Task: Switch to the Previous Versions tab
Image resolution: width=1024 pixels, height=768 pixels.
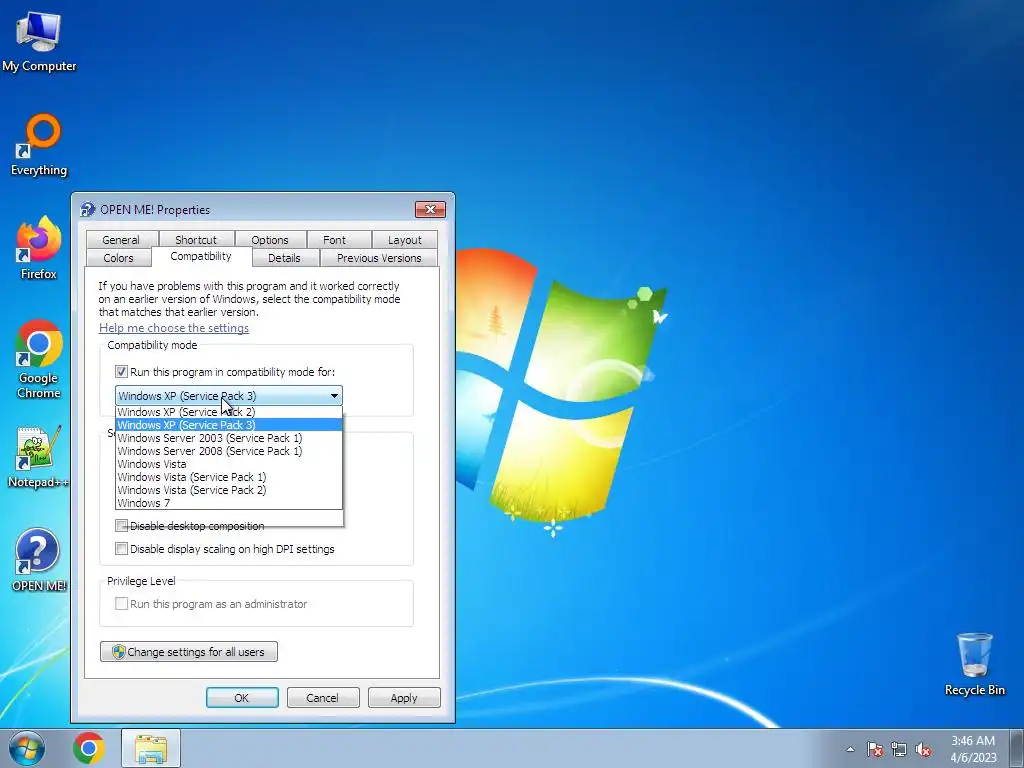Action: point(379,258)
